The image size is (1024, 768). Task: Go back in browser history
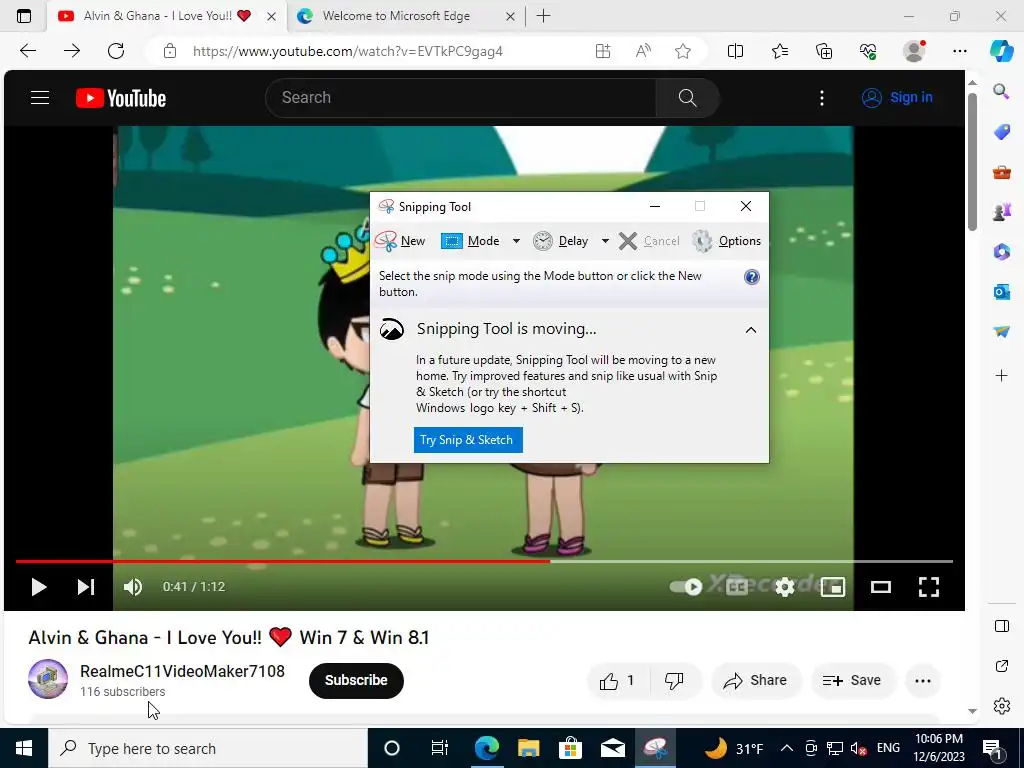(28, 51)
